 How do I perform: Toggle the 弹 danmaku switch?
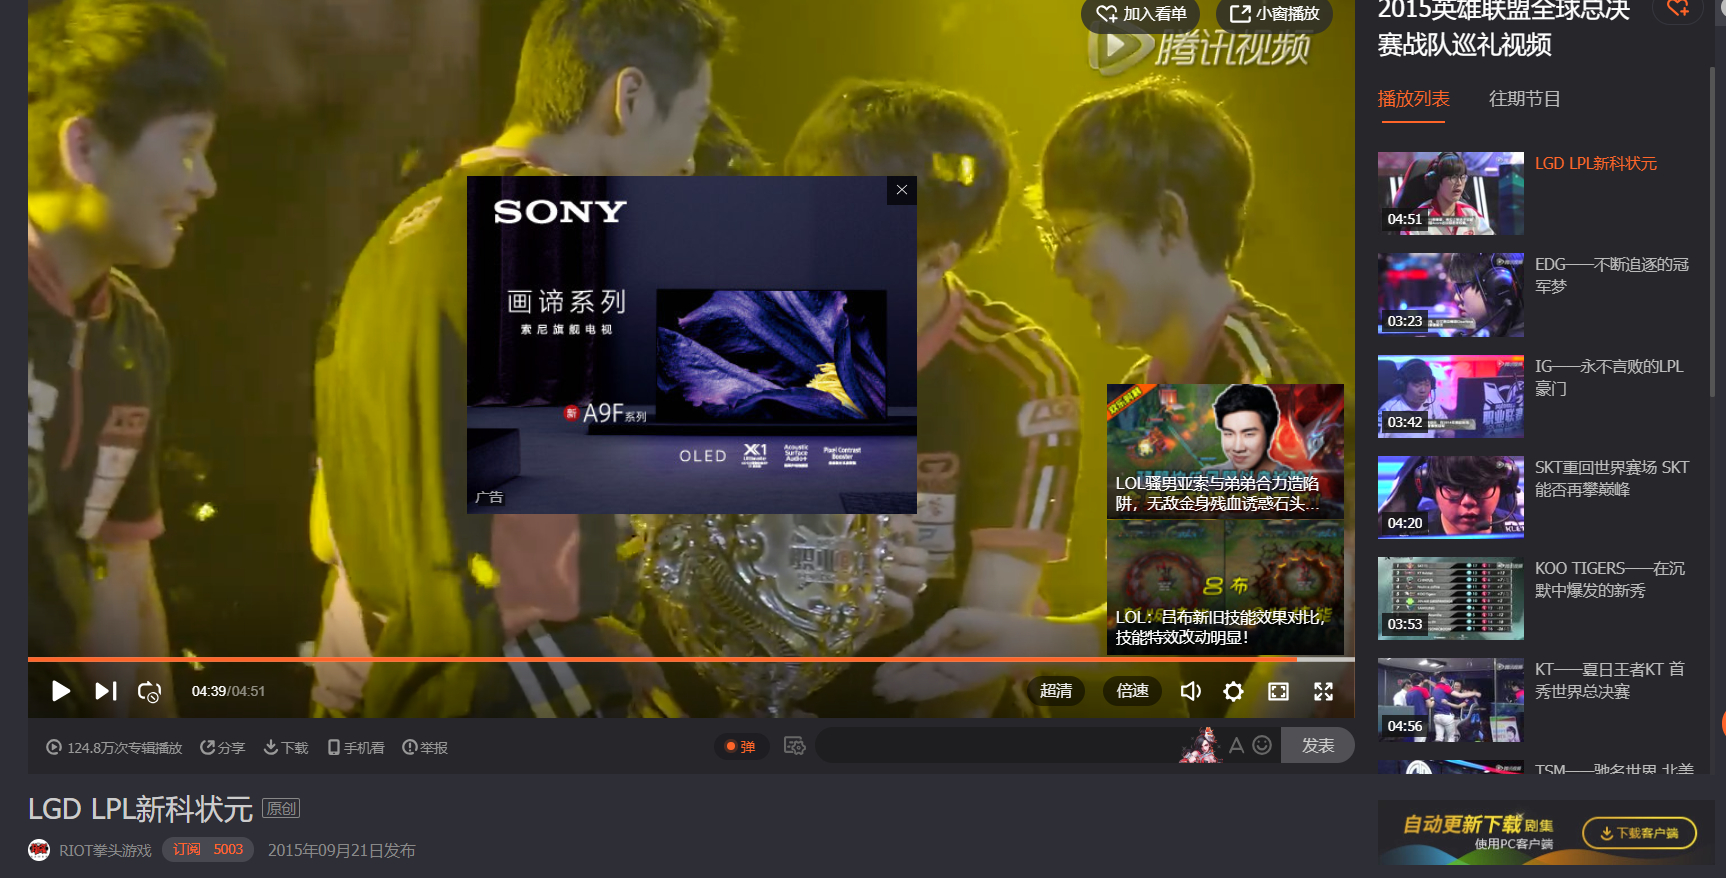click(741, 747)
